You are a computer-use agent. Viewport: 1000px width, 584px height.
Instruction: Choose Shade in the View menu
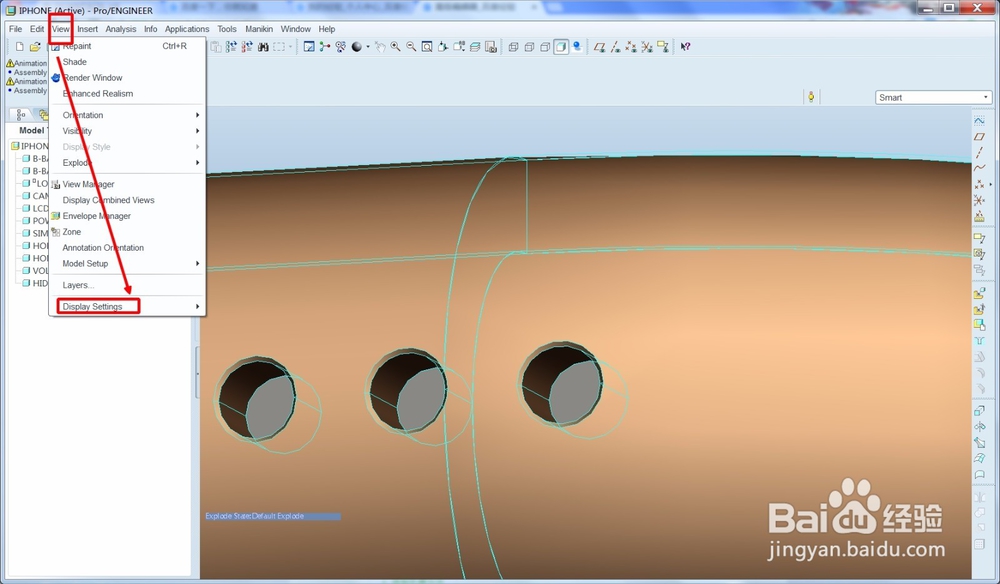pyautogui.click(x=128, y=62)
